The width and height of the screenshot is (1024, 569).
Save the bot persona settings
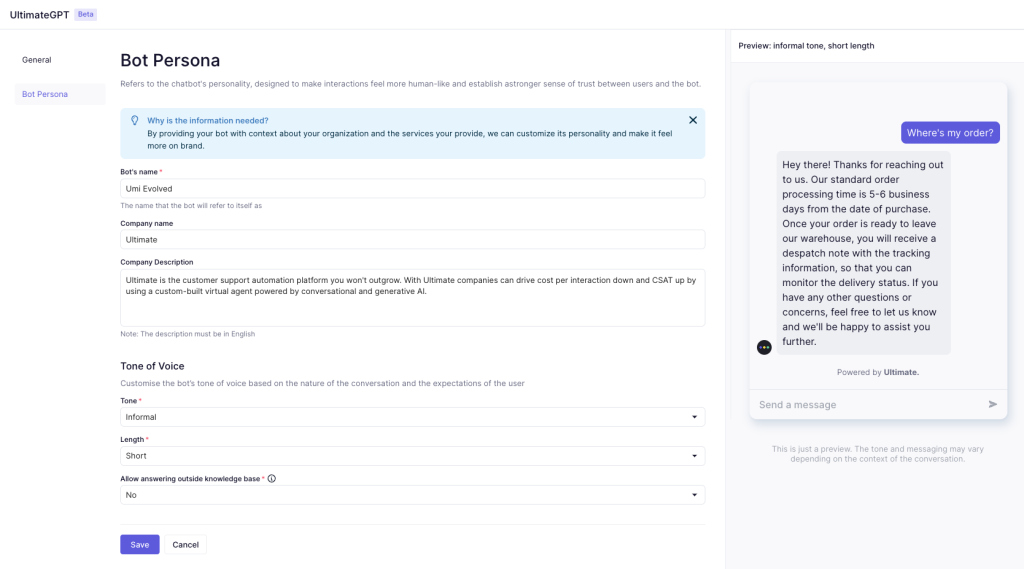pos(140,545)
